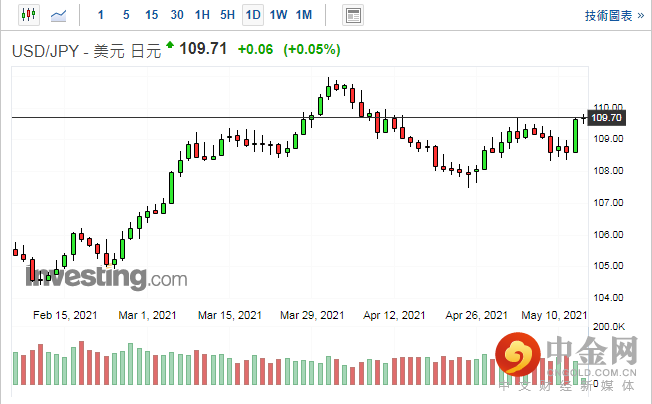Image resolution: width=652 pixels, height=404 pixels.
Task: Click the 109.00 price axis label
Action: click(x=608, y=139)
